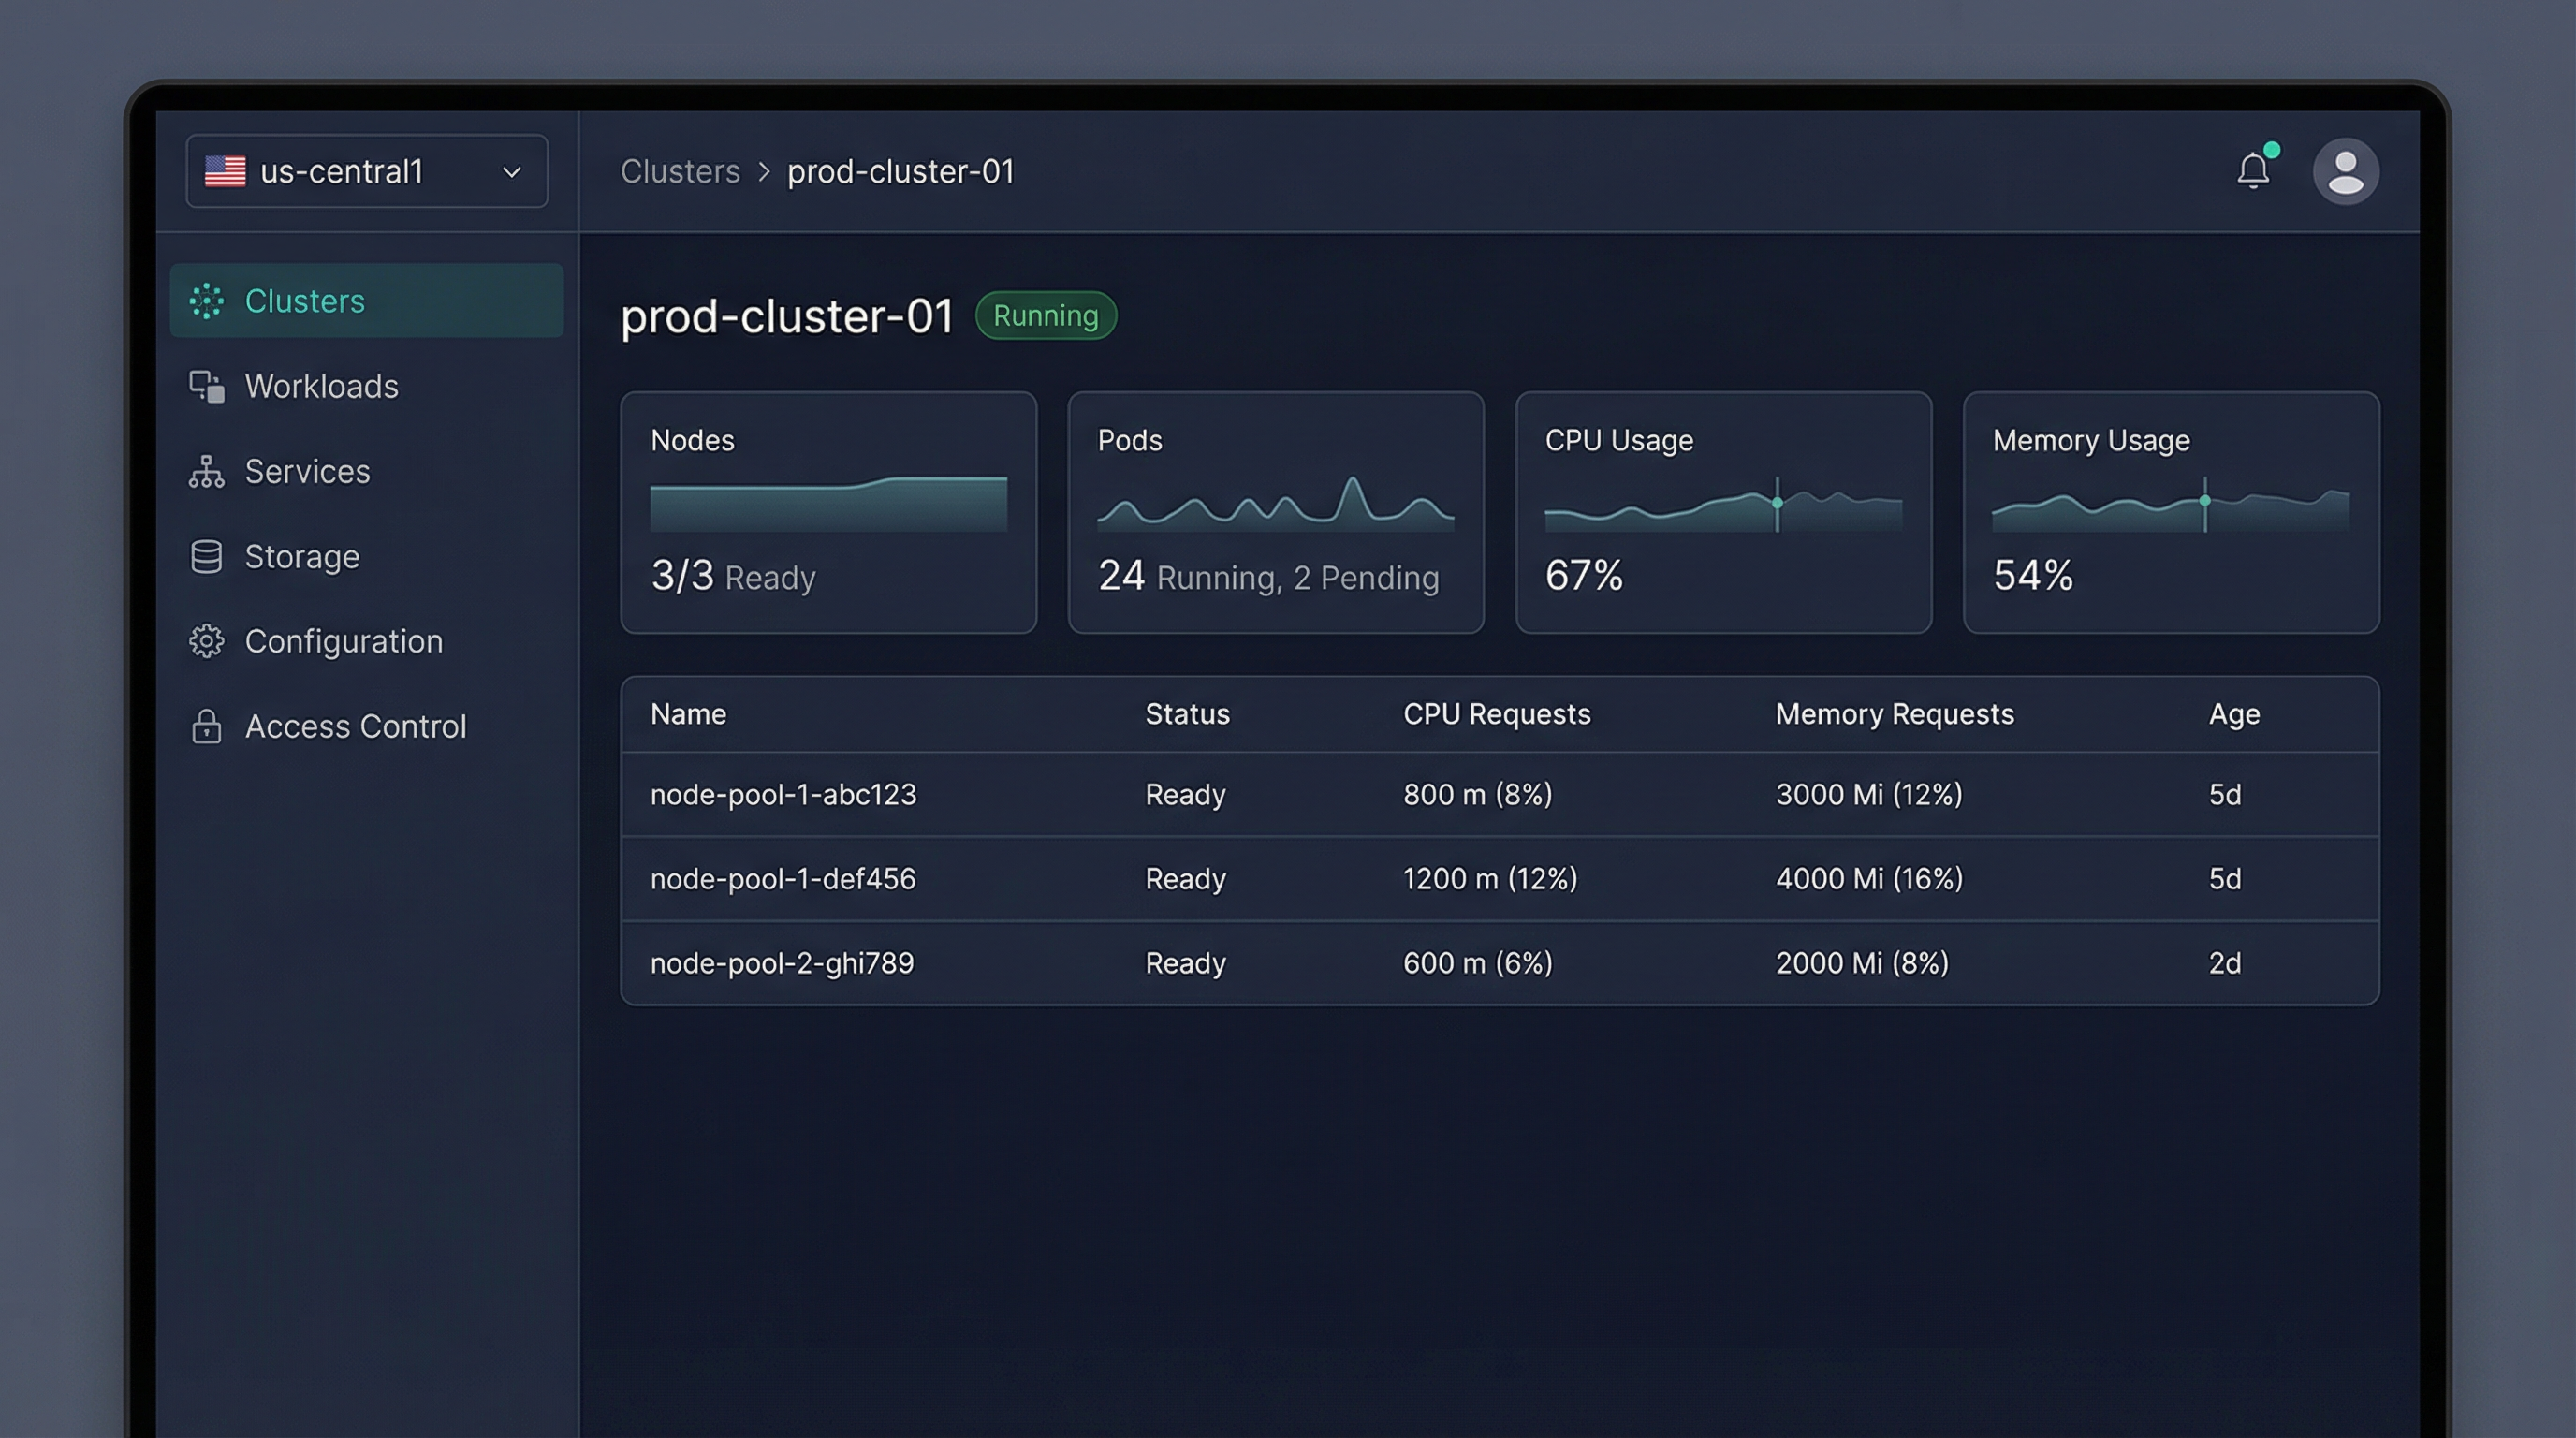
Task: Click the Configuration gear icon
Action: pyautogui.click(x=206, y=641)
